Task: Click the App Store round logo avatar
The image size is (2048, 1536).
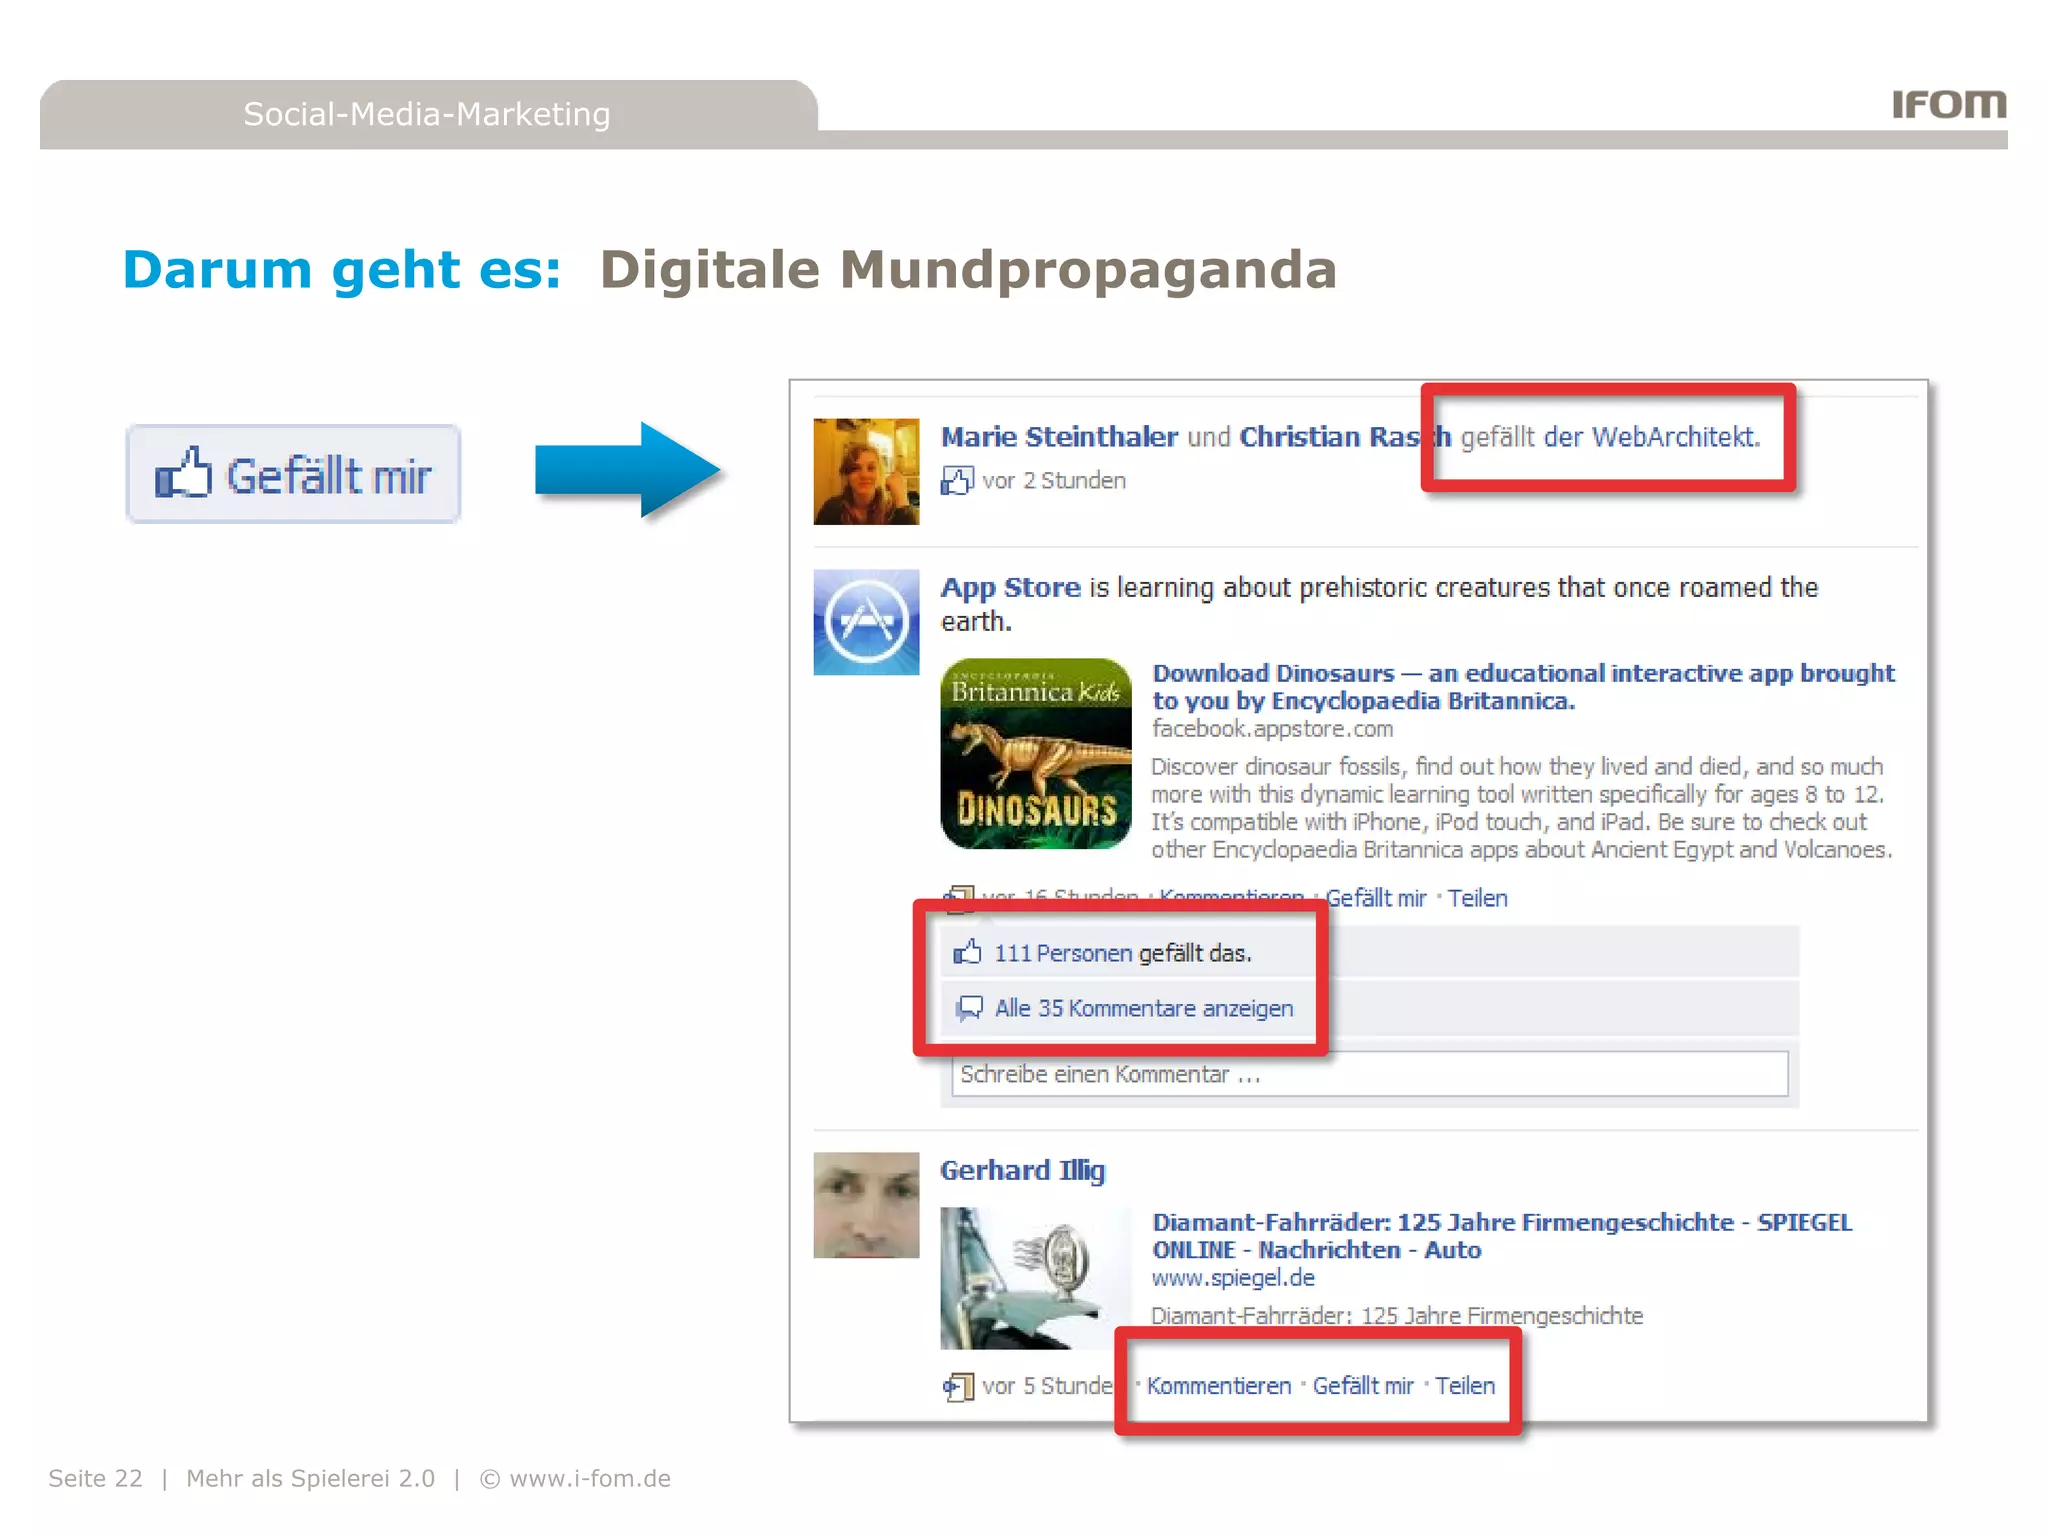Action: click(x=866, y=622)
